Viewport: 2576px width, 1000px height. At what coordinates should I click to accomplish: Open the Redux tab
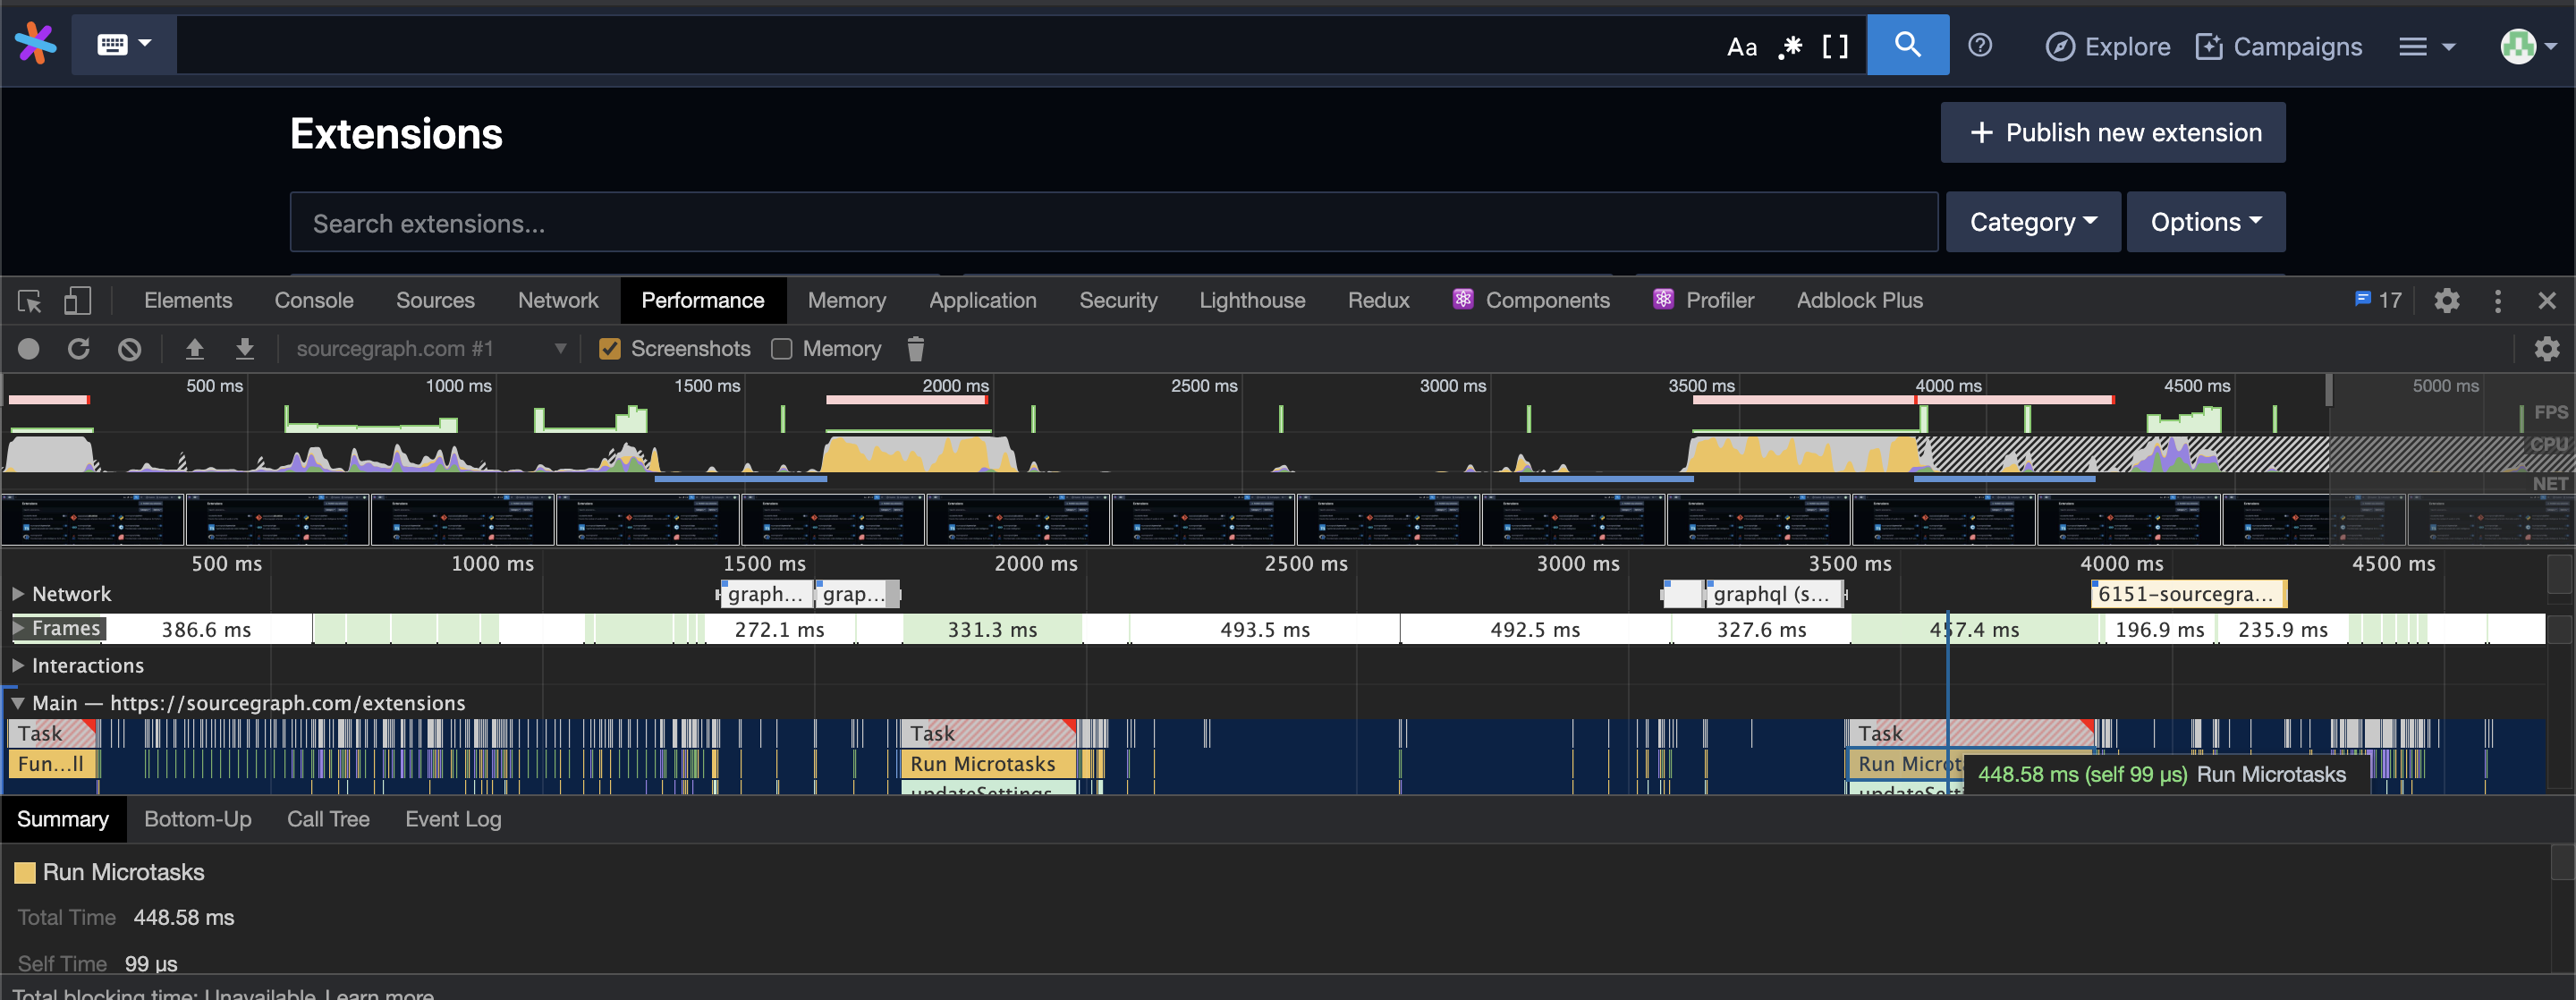(1378, 300)
